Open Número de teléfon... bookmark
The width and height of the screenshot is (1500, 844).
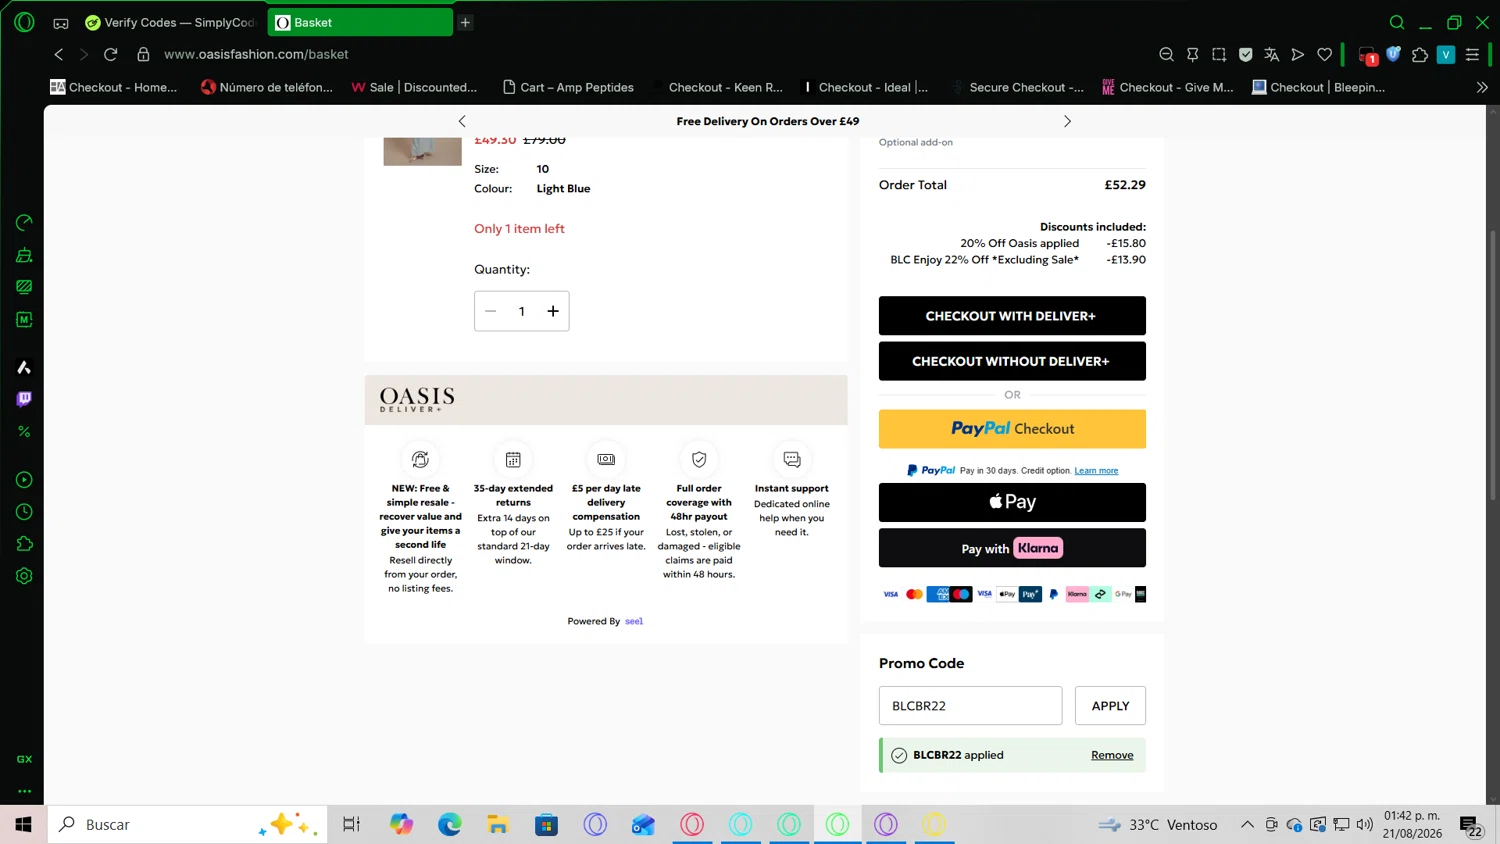(x=267, y=87)
